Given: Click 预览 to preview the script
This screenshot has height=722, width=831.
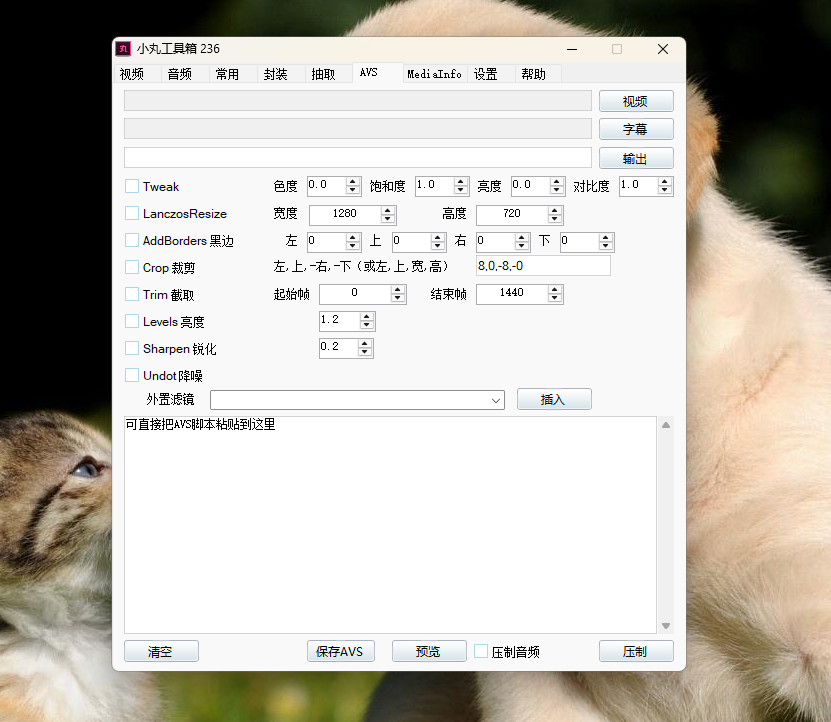Looking at the screenshot, I should pyautogui.click(x=428, y=651).
